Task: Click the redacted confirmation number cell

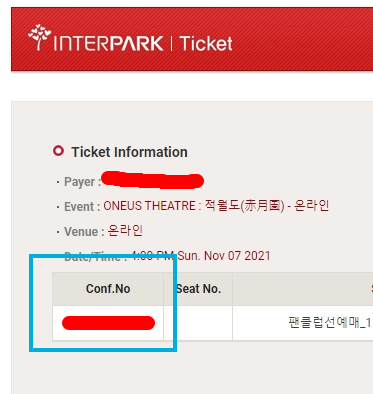Action: coord(108,323)
